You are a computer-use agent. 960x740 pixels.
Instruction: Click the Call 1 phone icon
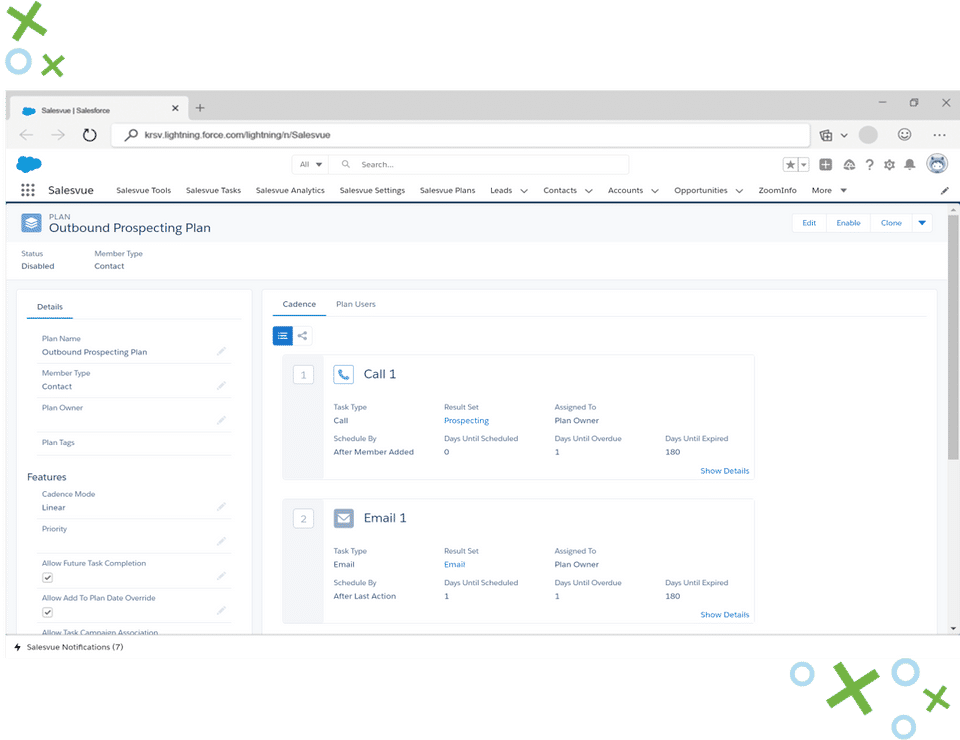click(343, 374)
